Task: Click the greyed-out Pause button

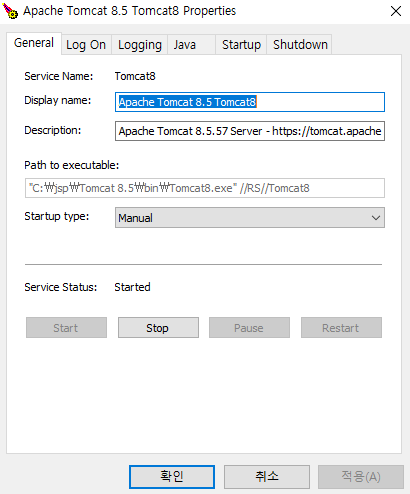Action: click(x=249, y=328)
